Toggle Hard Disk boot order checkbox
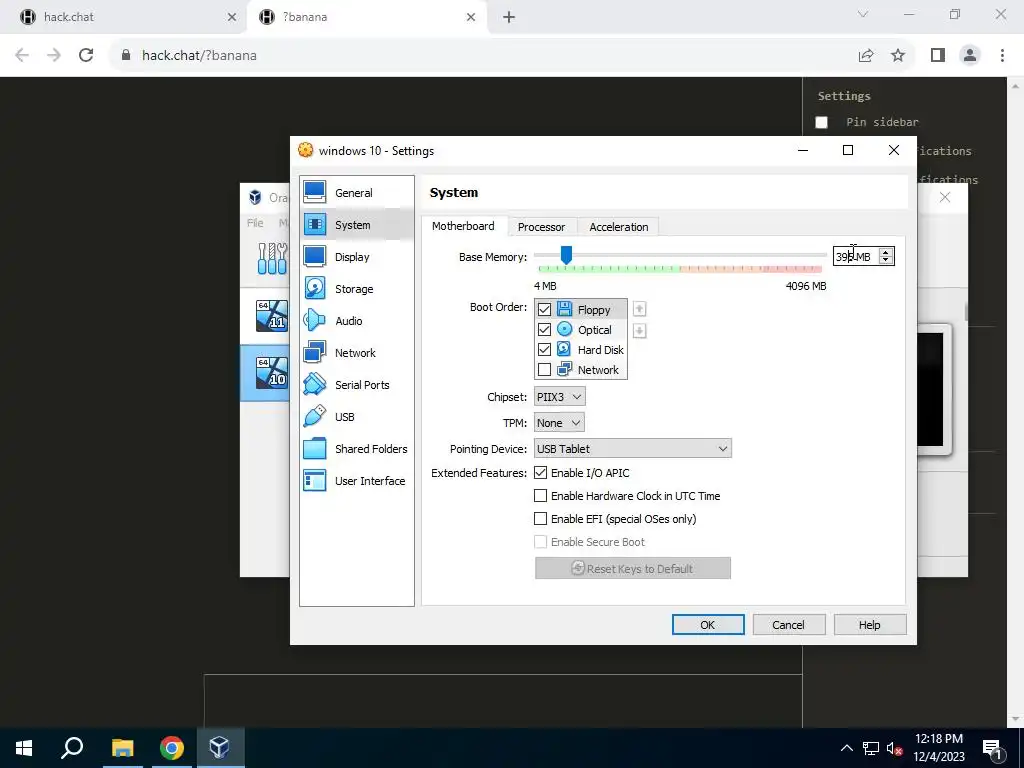The width and height of the screenshot is (1024, 768). (x=544, y=349)
